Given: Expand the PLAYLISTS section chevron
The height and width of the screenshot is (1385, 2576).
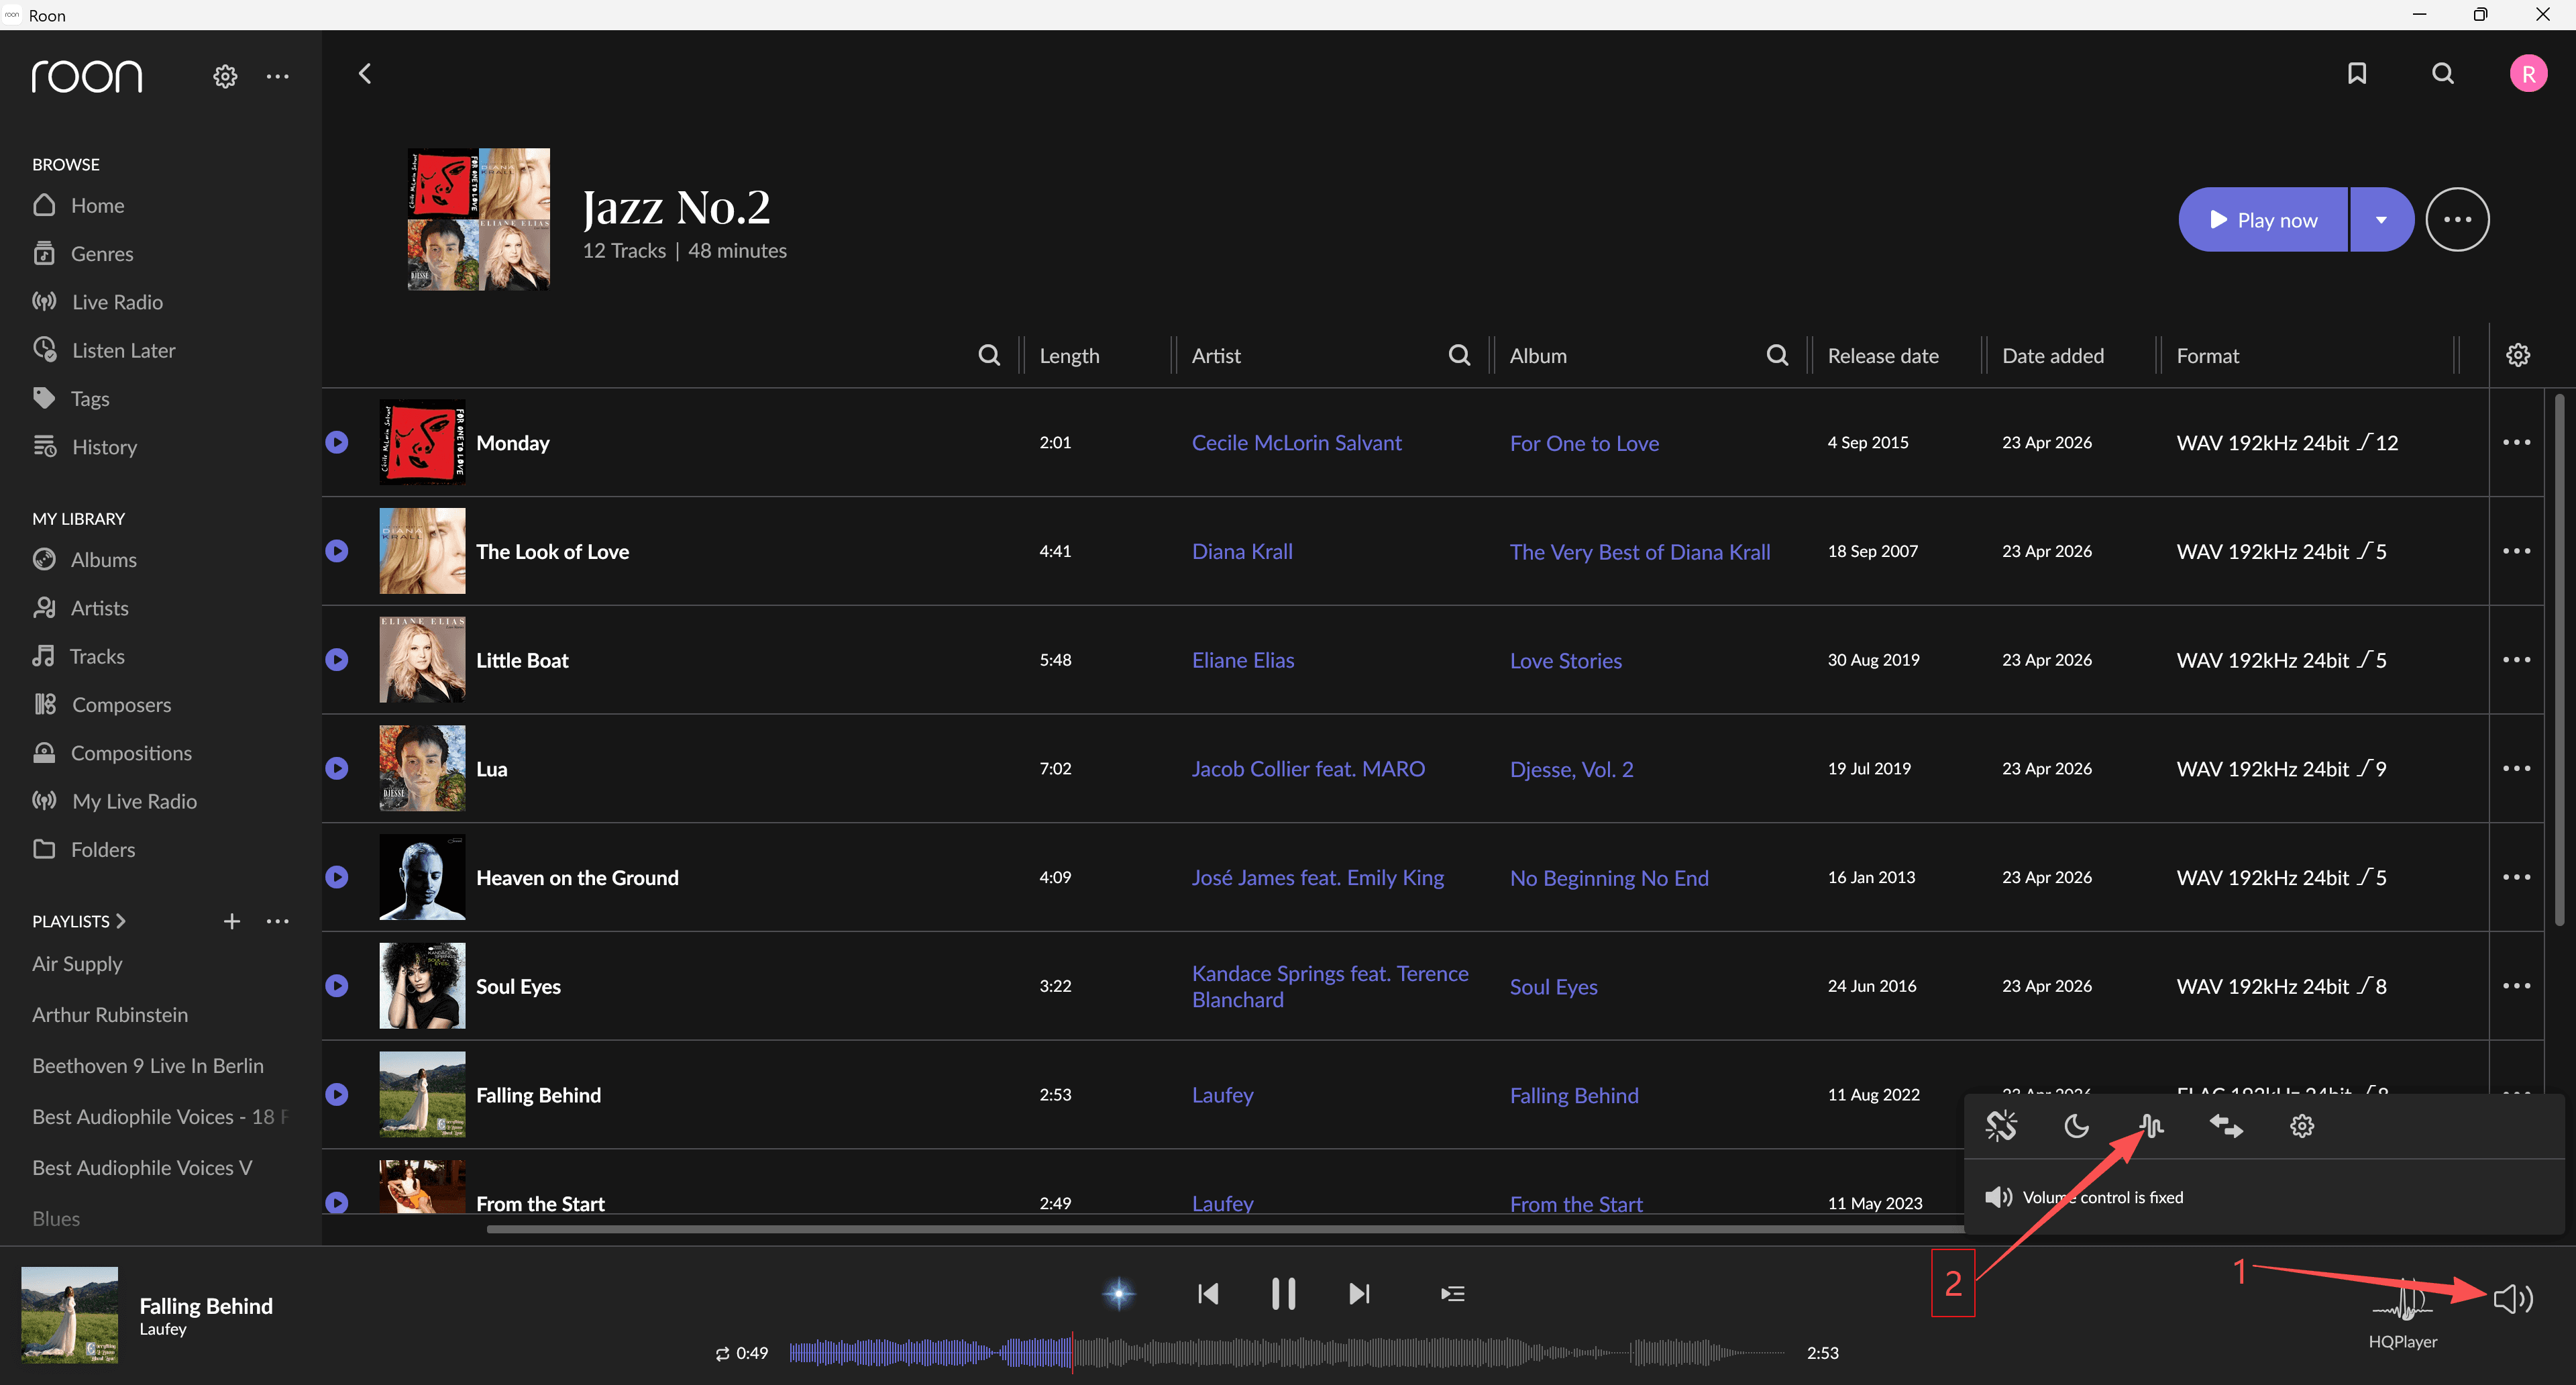Looking at the screenshot, I should point(121,921).
